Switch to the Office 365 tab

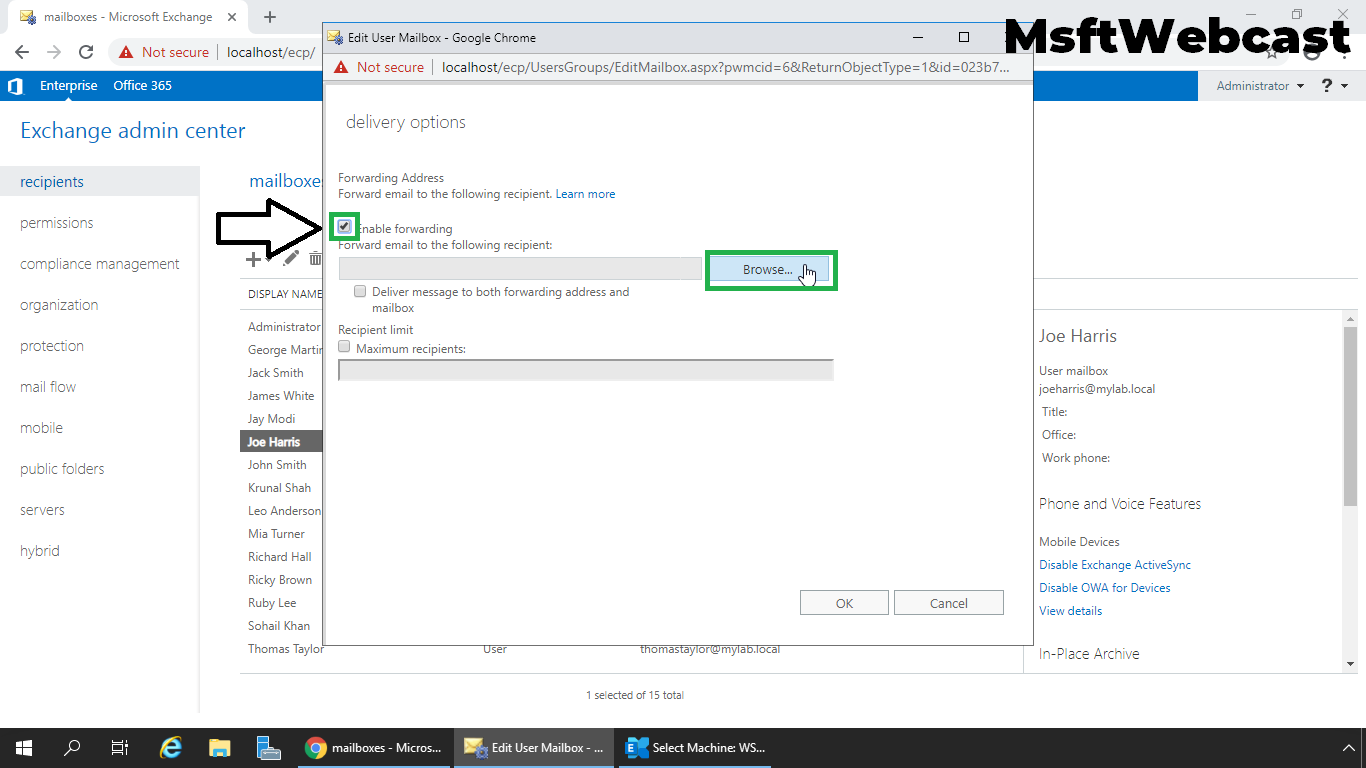[x=142, y=86]
